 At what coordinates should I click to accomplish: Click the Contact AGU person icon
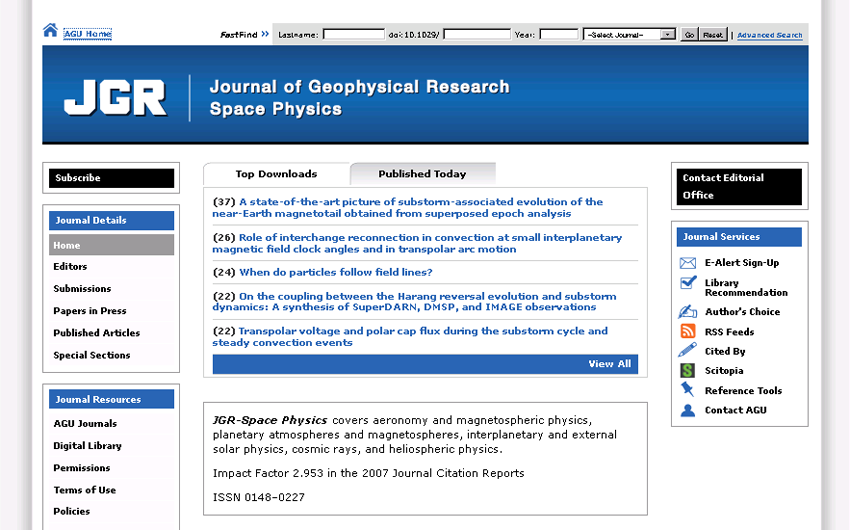[687, 410]
